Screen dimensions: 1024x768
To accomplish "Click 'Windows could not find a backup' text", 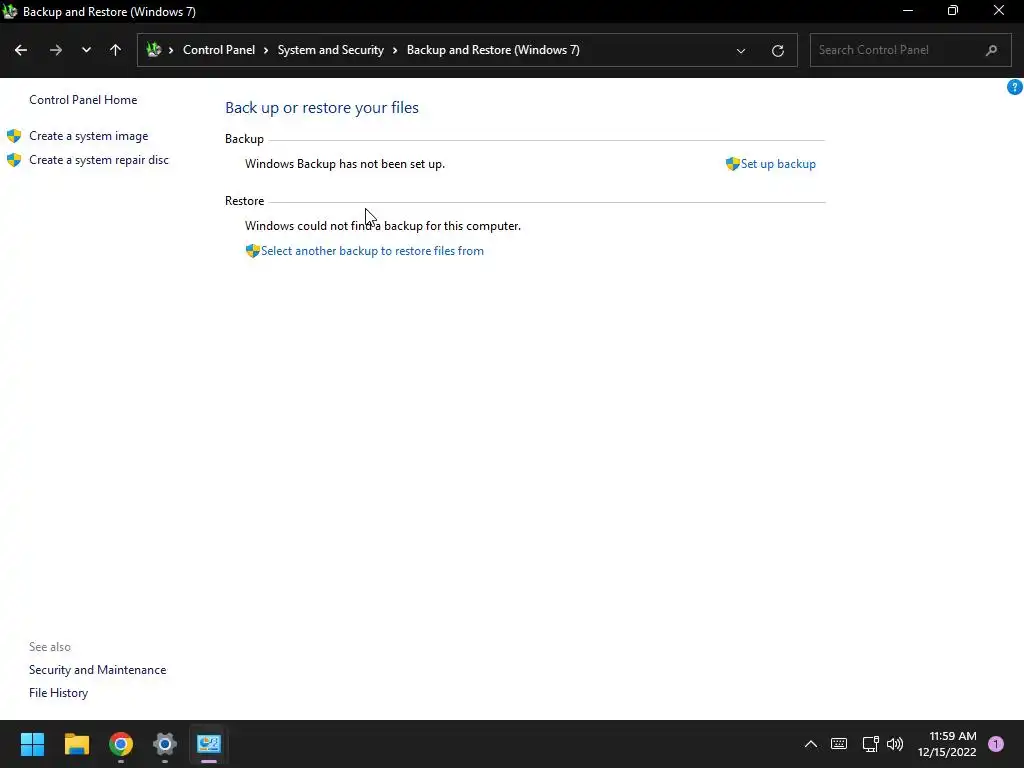I will [383, 226].
